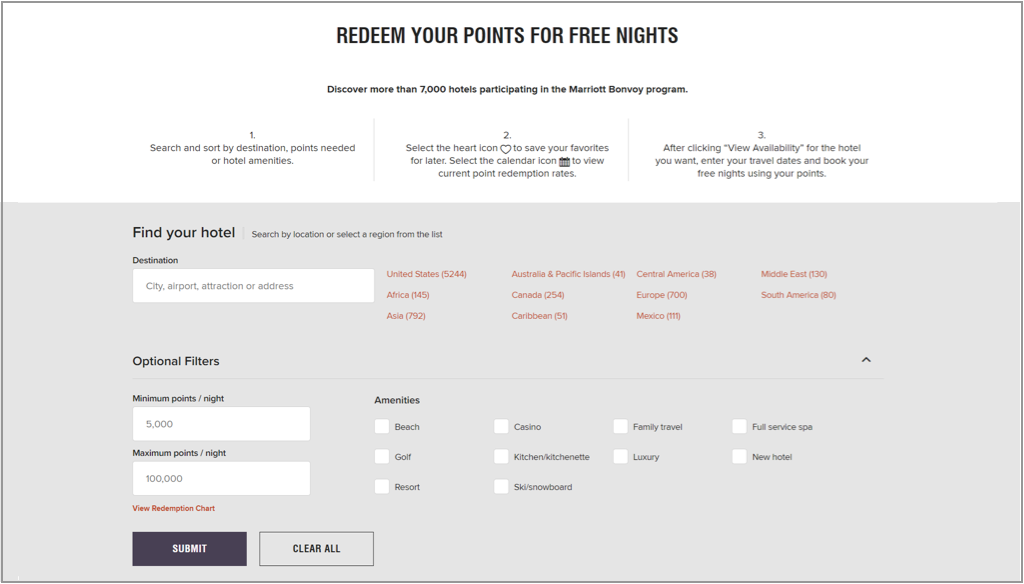1024x584 pixels.
Task: Click the calendar icon in step 2
Action: (564, 161)
